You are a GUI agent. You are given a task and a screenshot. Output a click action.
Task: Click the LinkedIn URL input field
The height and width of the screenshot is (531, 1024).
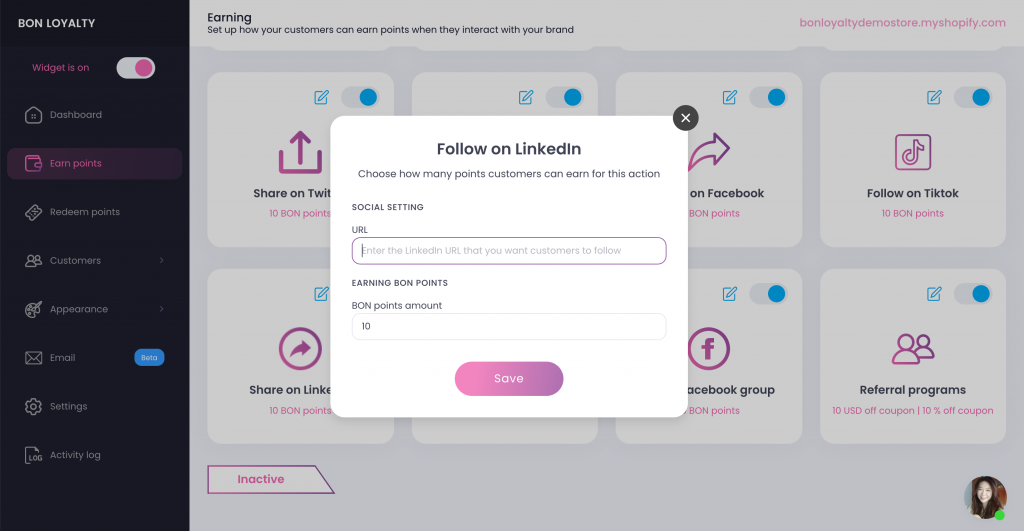[x=509, y=251]
